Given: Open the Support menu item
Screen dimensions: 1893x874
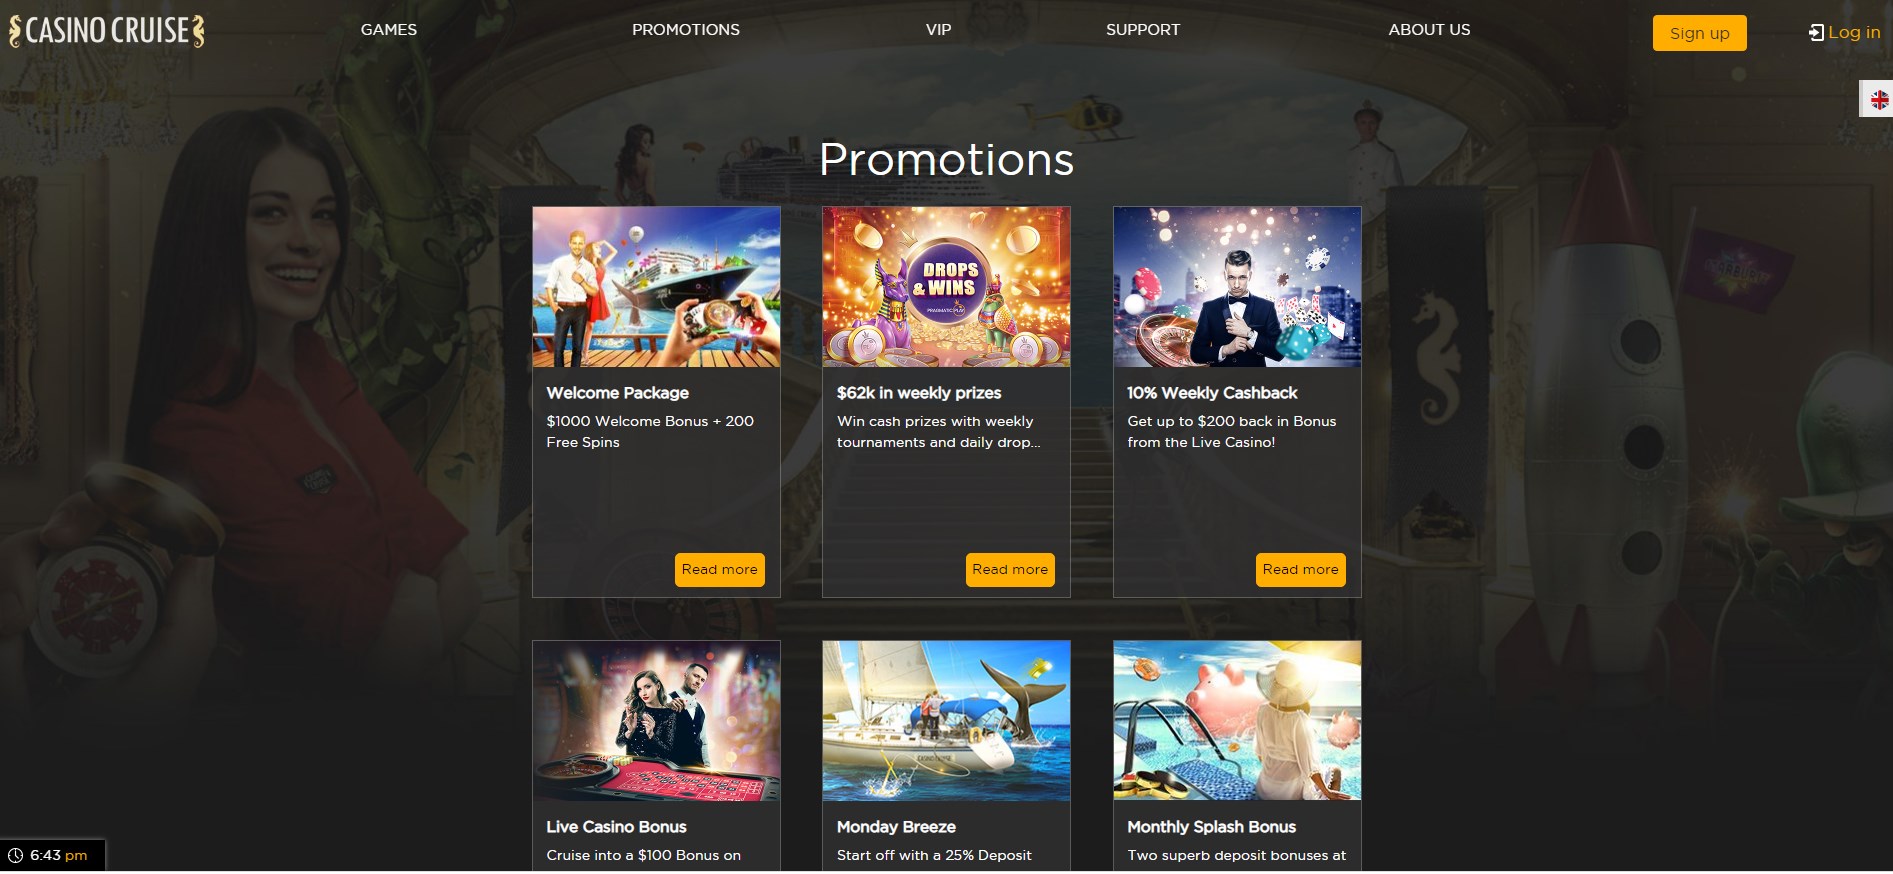Looking at the screenshot, I should click(1143, 30).
